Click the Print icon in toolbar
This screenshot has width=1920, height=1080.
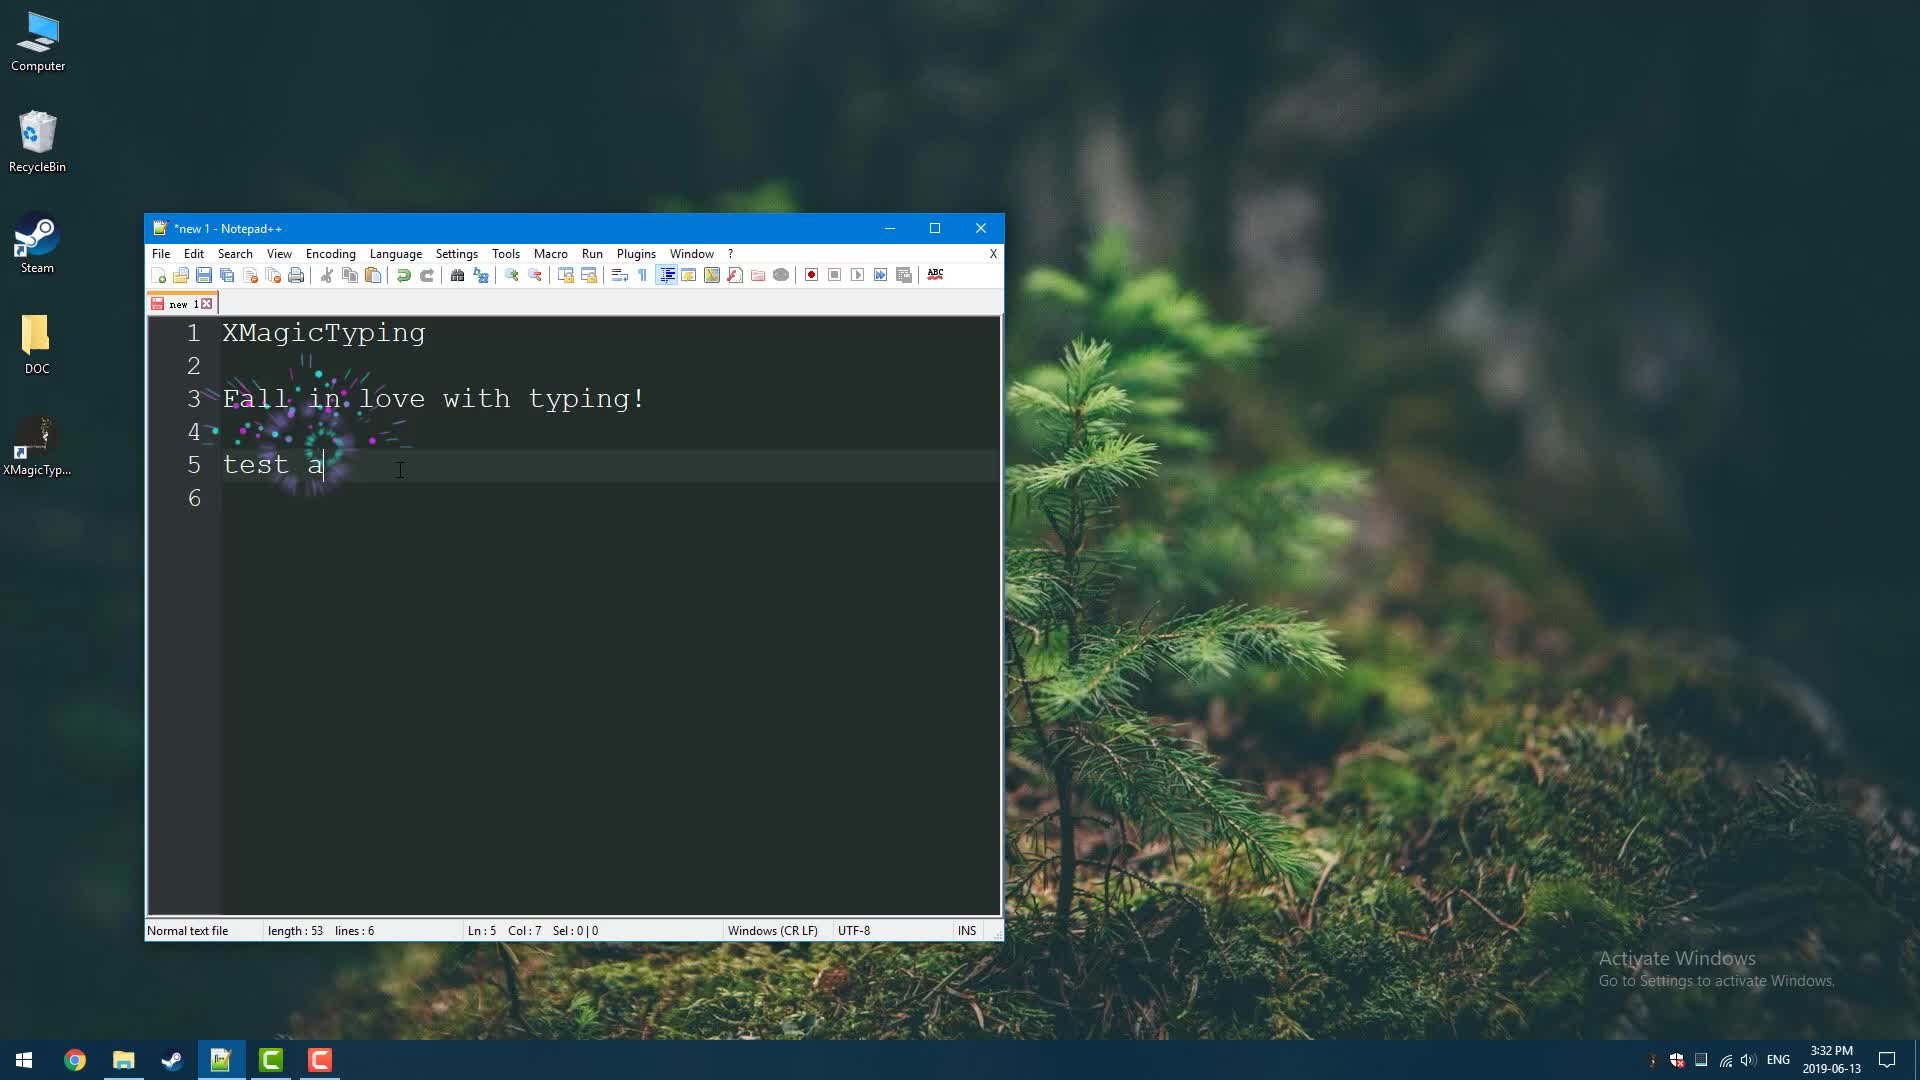point(296,275)
